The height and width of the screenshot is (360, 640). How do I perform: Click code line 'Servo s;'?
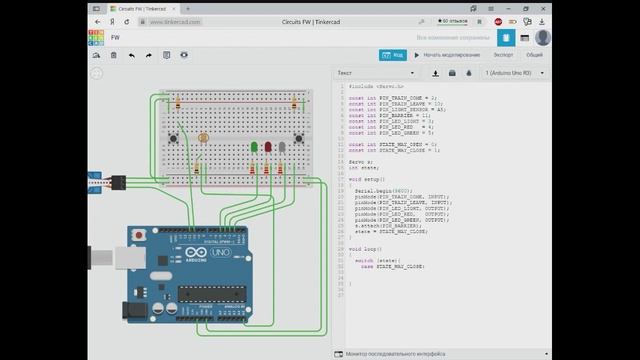361,162
